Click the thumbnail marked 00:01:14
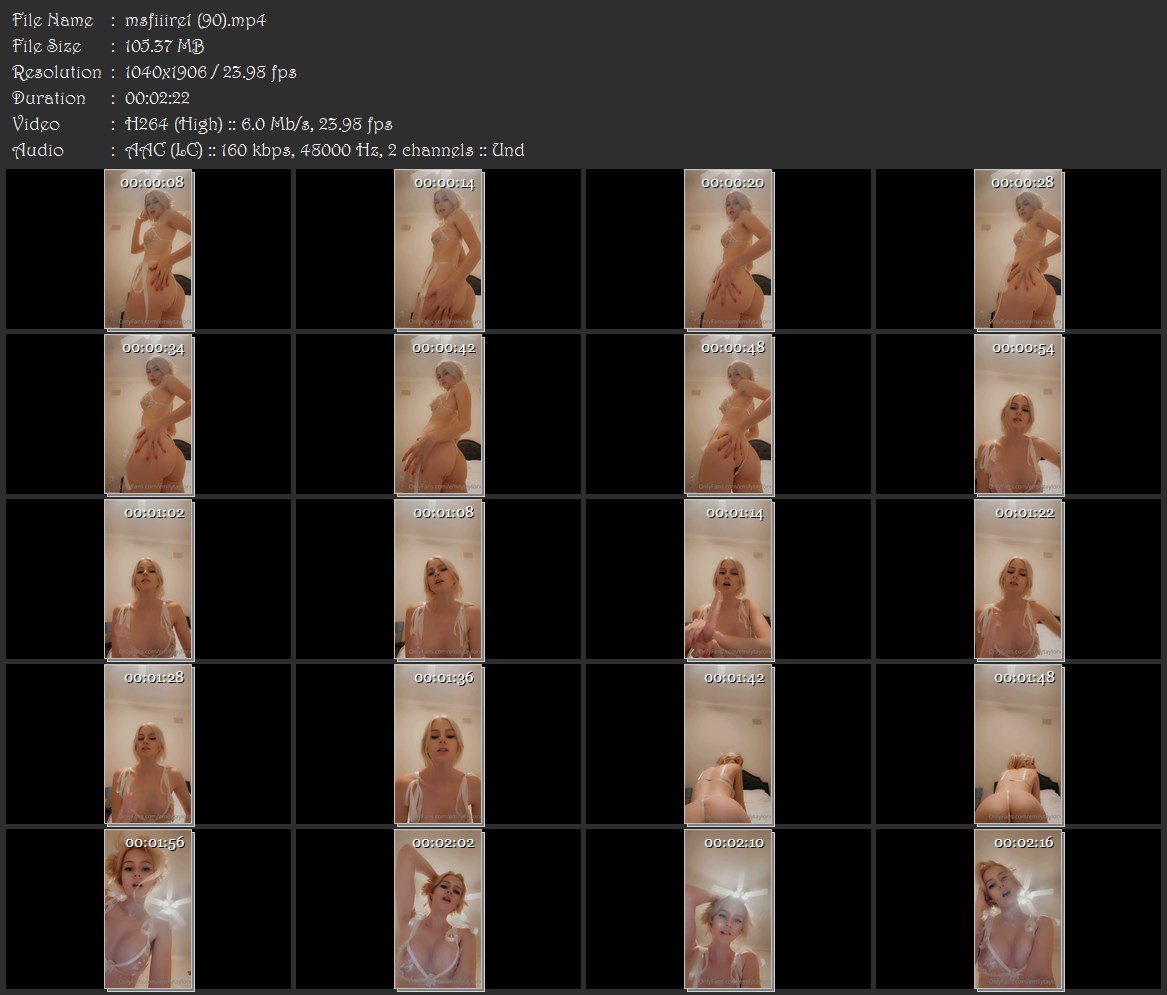This screenshot has width=1167, height=995. [x=729, y=580]
